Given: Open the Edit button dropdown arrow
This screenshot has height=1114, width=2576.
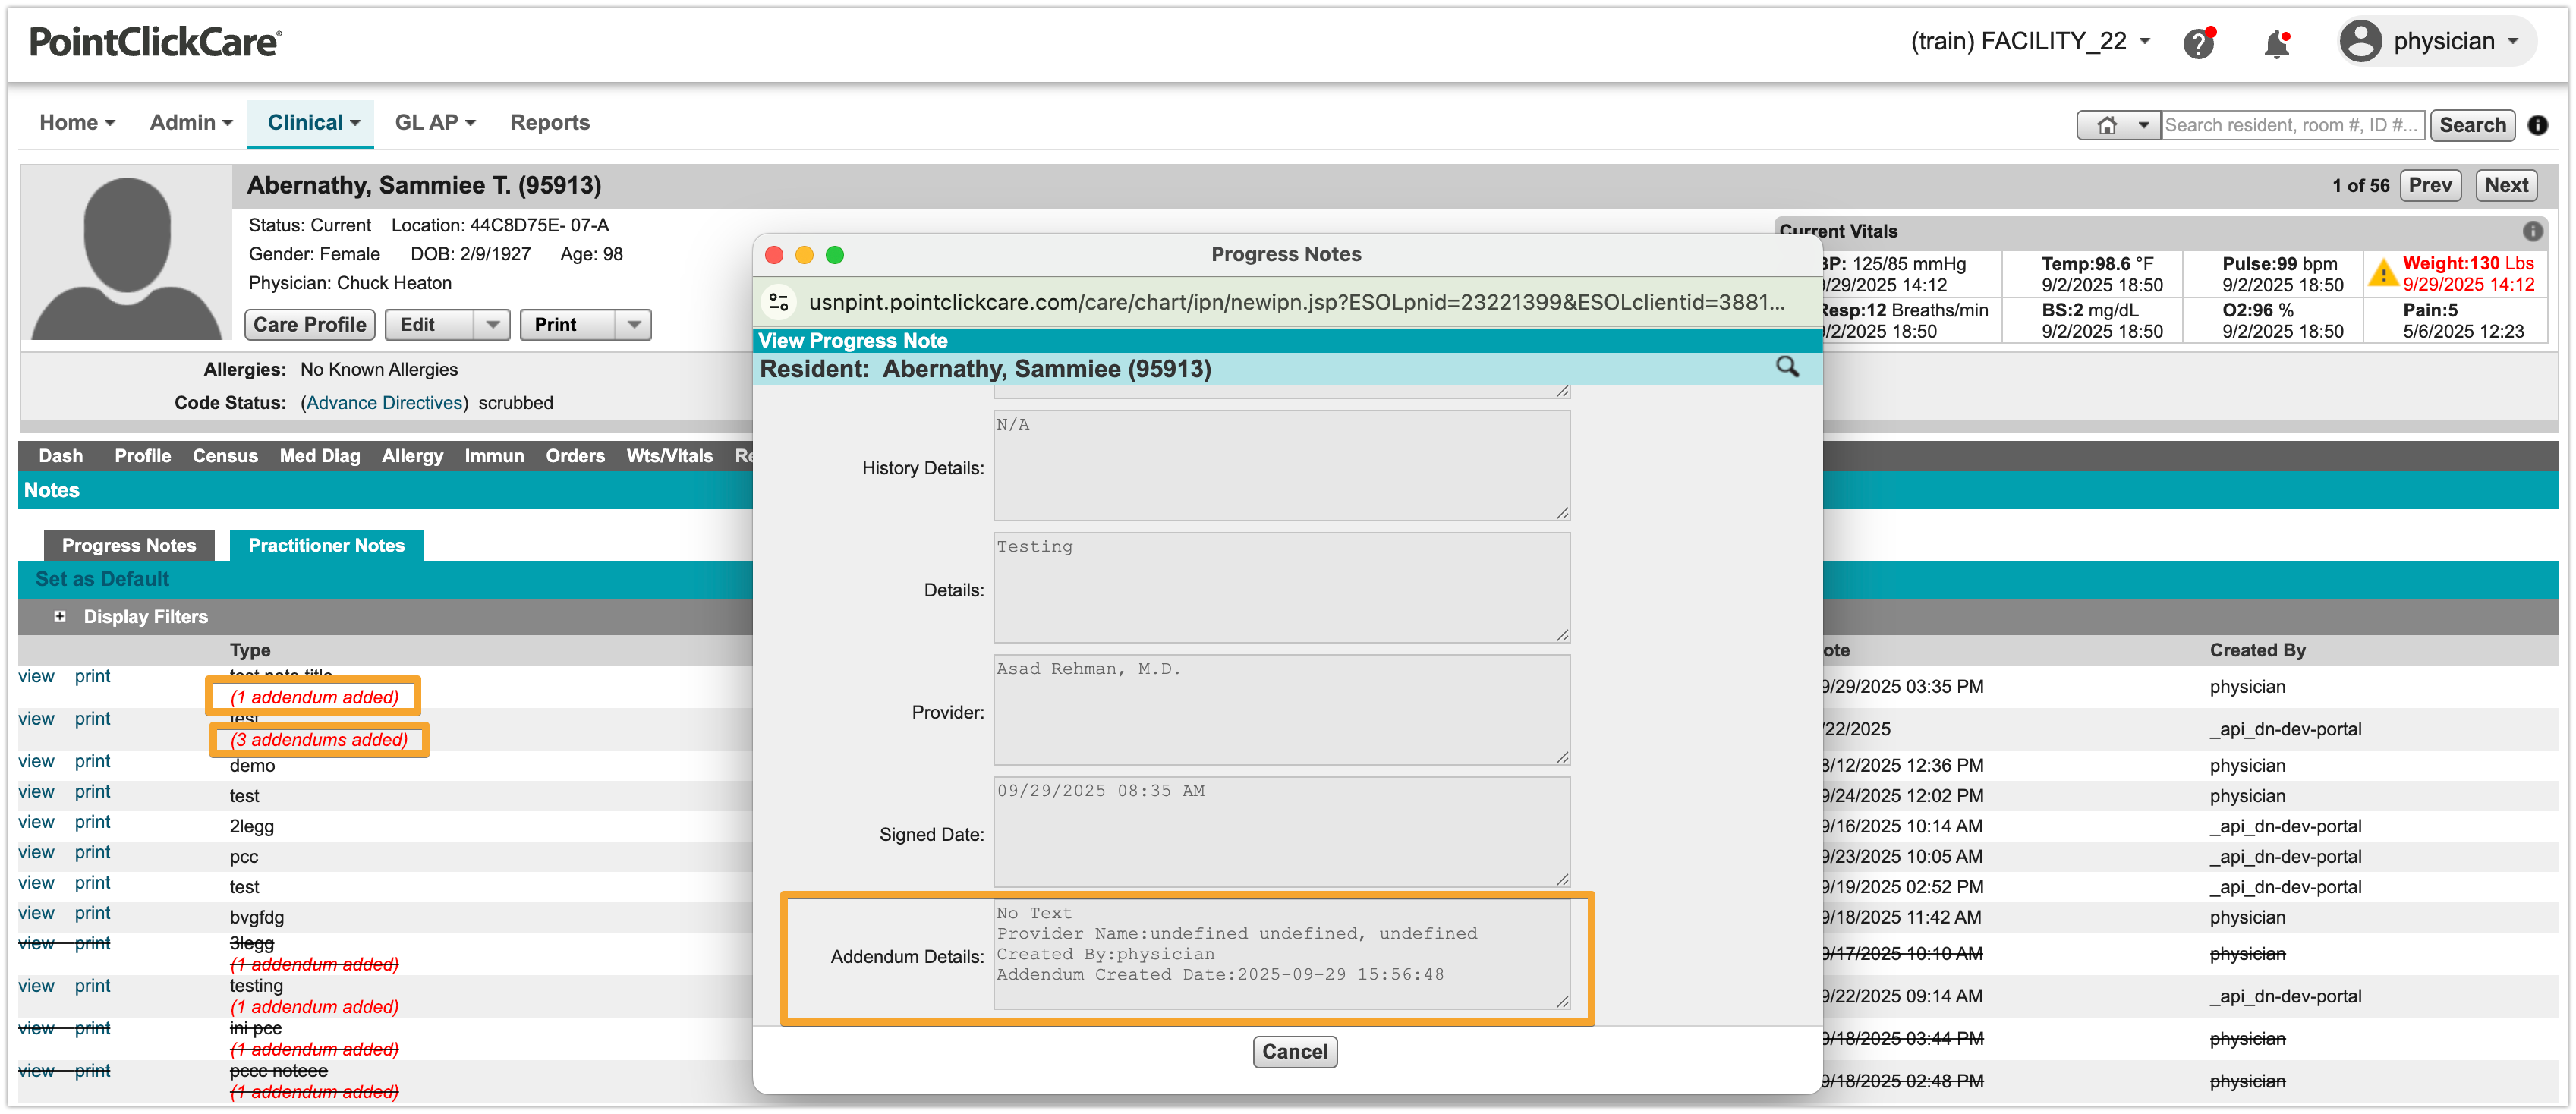Looking at the screenshot, I should (492, 325).
